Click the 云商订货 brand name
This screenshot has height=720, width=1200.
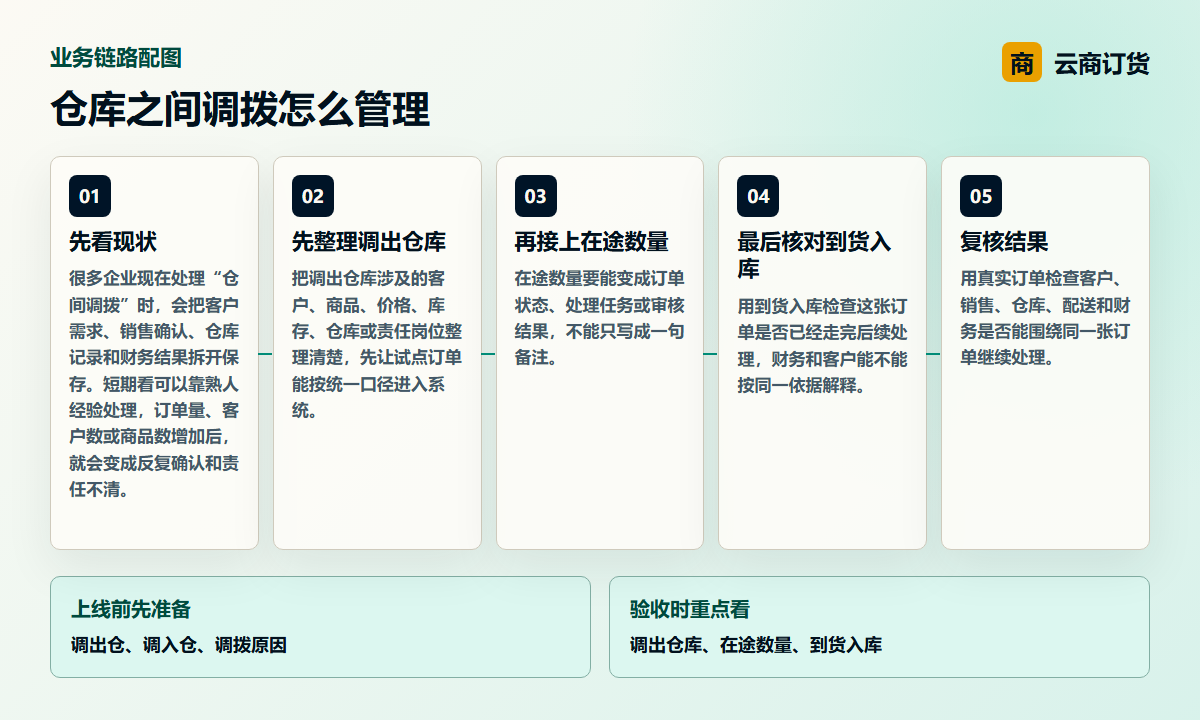pyautogui.click(x=1101, y=64)
